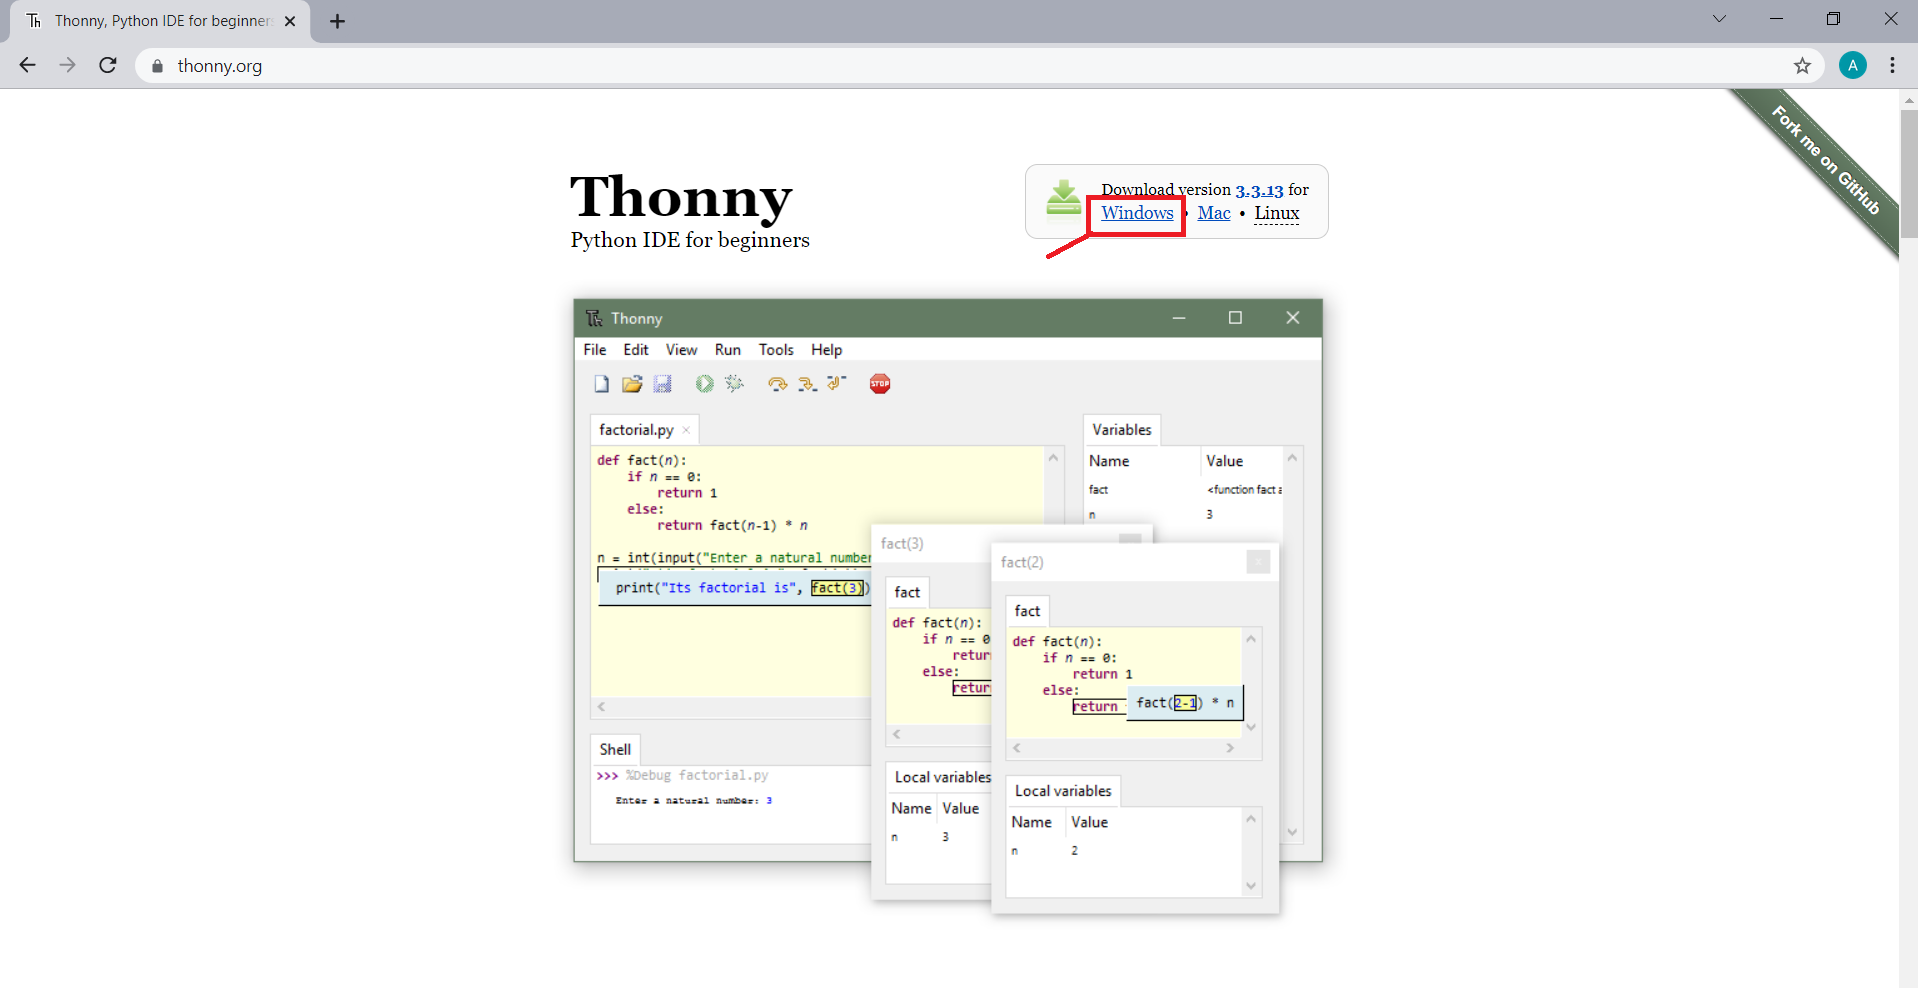
Task: Expand the tab search dropdown chevron
Action: tap(1719, 19)
